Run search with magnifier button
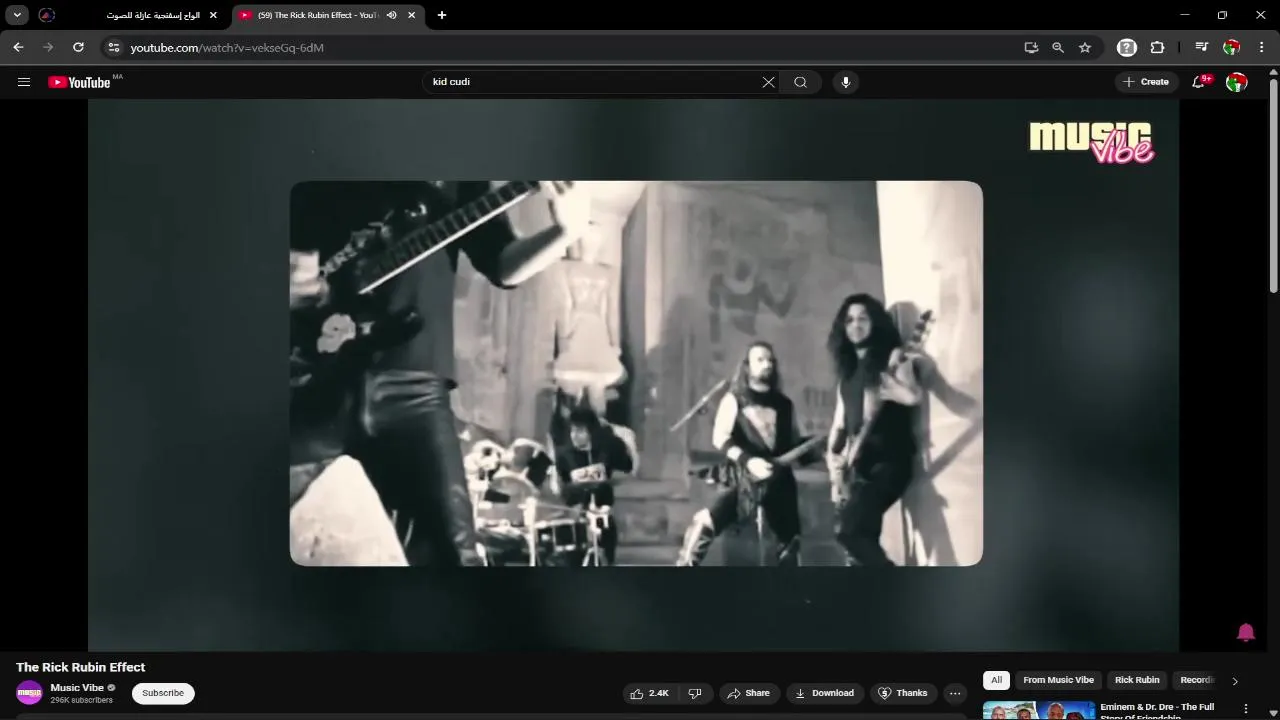Image resolution: width=1280 pixels, height=720 pixels. (x=800, y=82)
